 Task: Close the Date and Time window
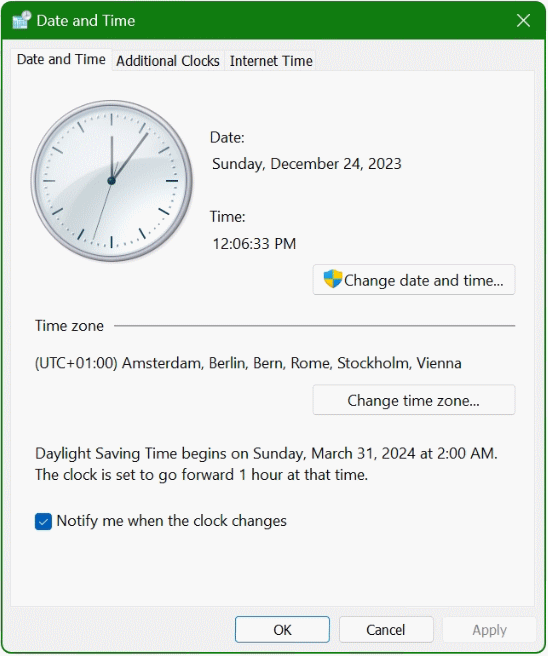[x=523, y=20]
